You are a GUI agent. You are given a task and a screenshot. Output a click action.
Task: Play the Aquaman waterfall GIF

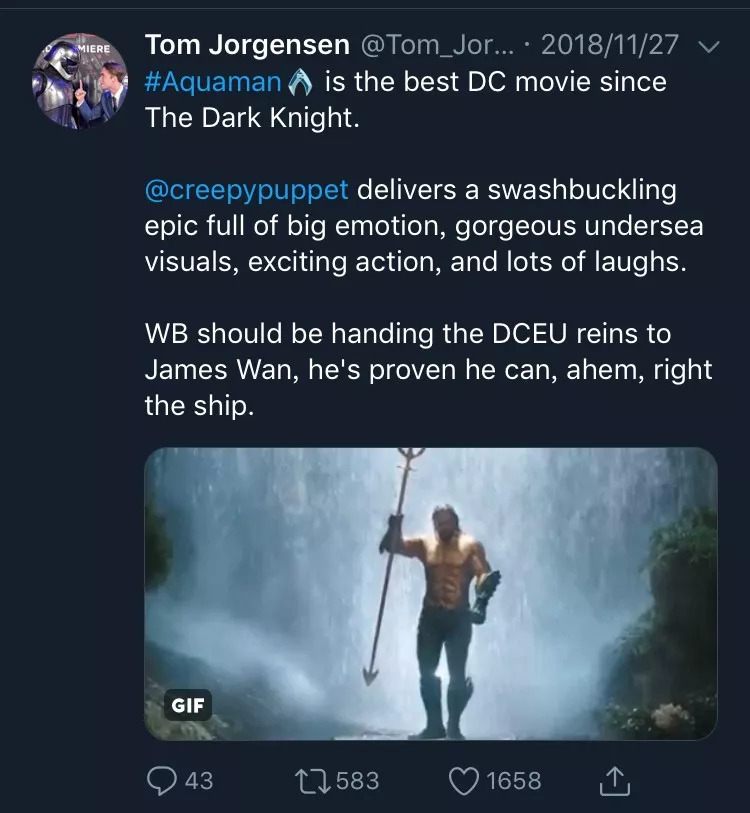[x=431, y=593]
